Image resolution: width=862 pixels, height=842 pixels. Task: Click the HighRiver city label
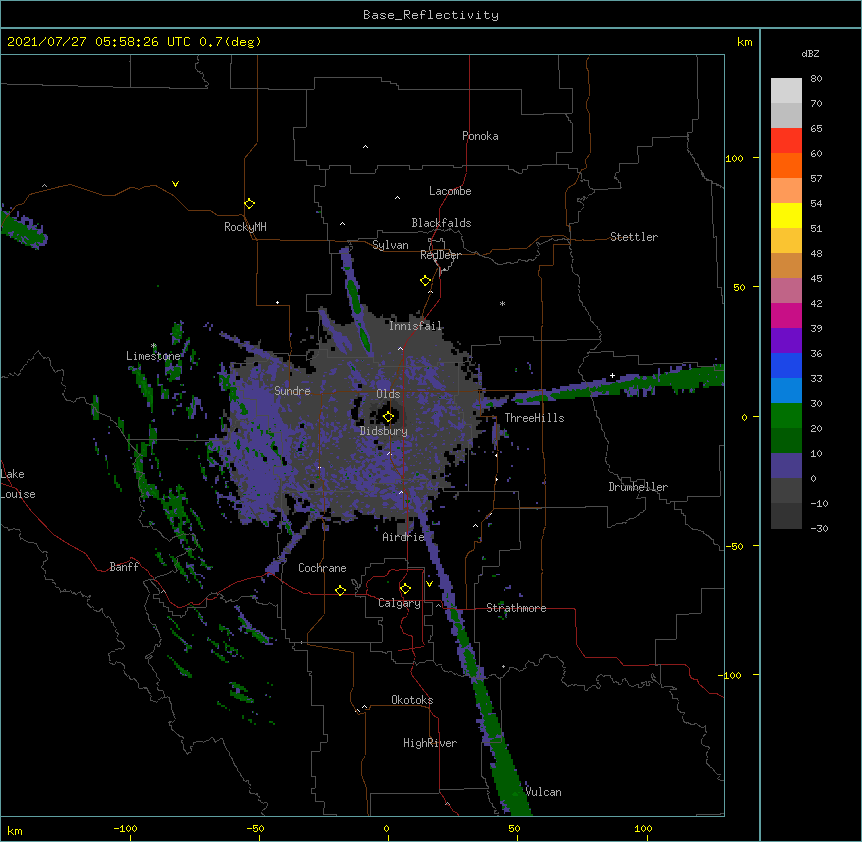tap(430, 743)
